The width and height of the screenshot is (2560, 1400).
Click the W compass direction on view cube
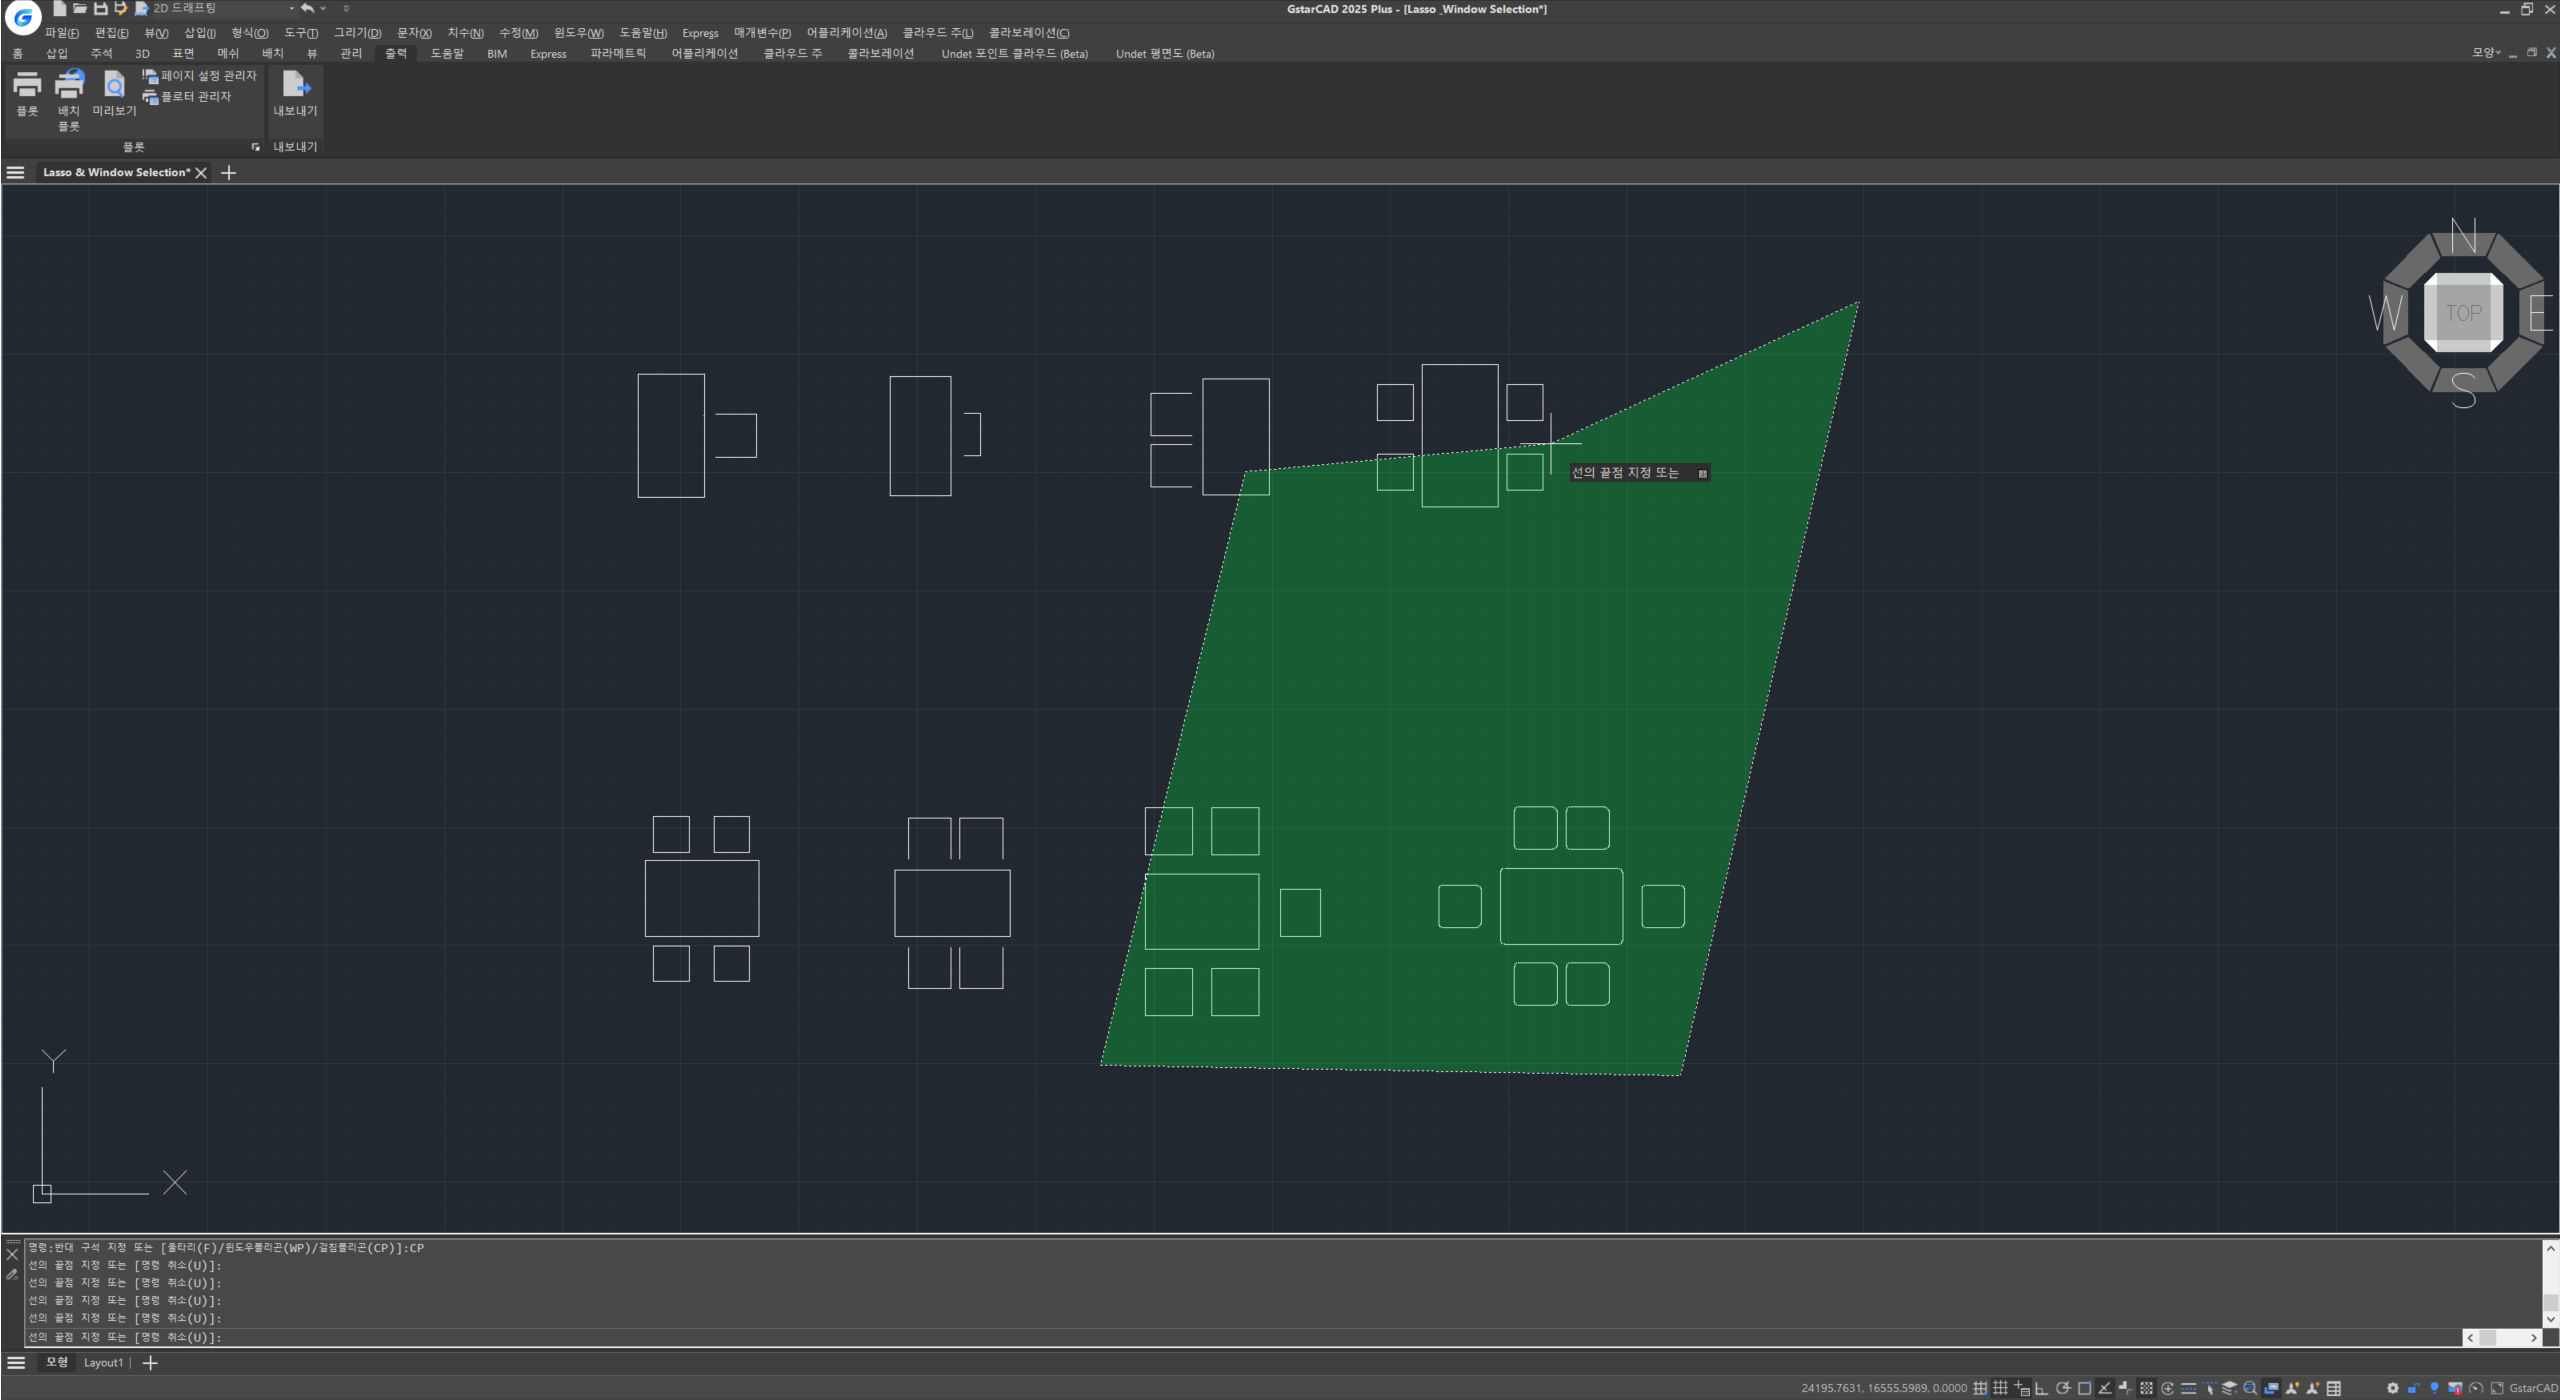tap(2386, 313)
